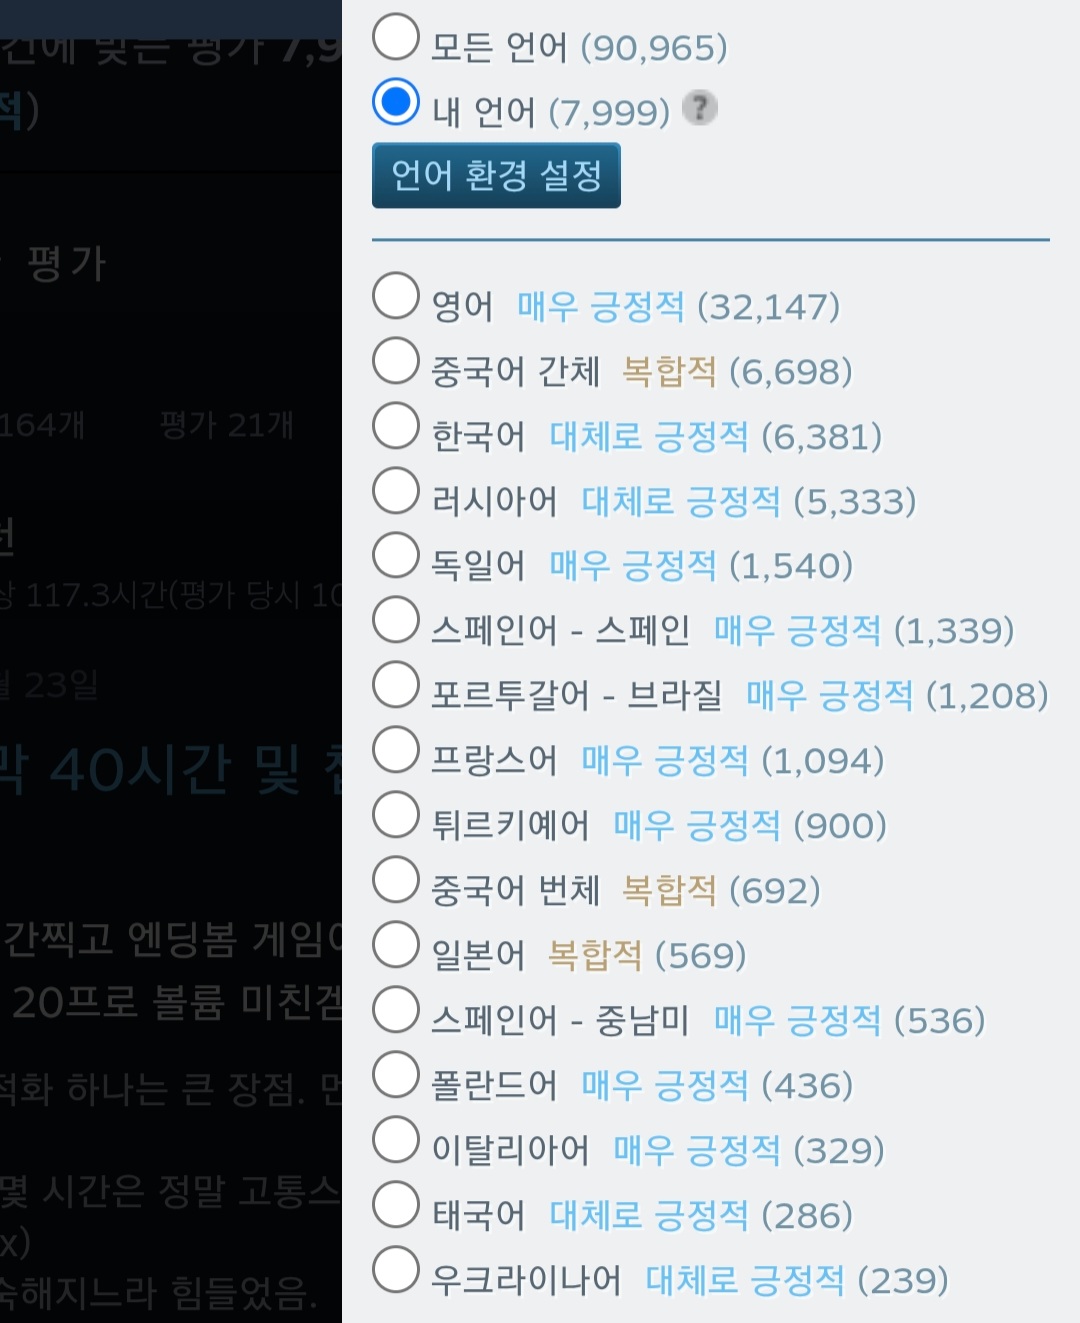
Task: Click the 언어 환경 설정 button
Action: click(x=496, y=176)
